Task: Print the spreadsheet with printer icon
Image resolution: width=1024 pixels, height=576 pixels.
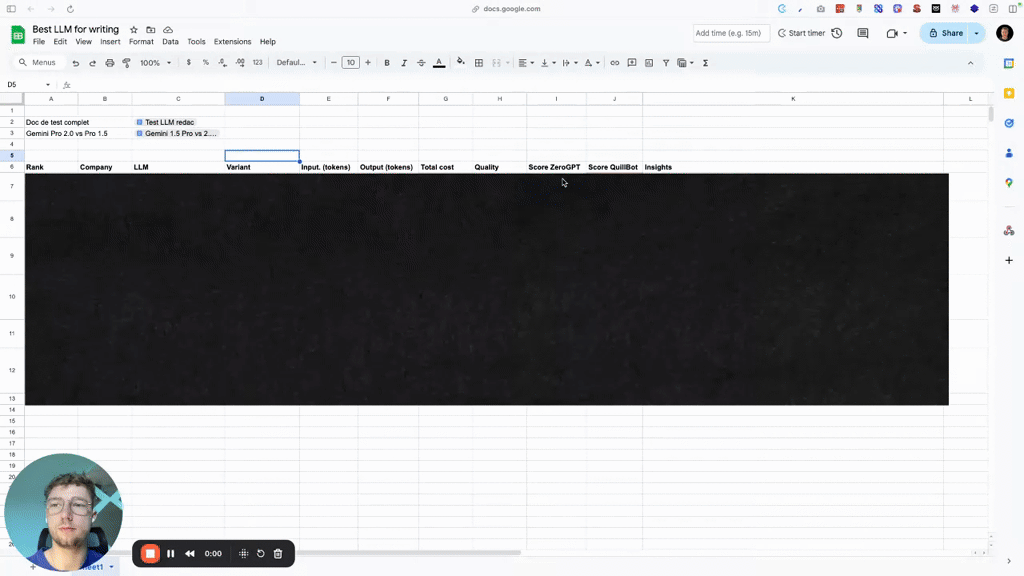Action: click(109, 63)
